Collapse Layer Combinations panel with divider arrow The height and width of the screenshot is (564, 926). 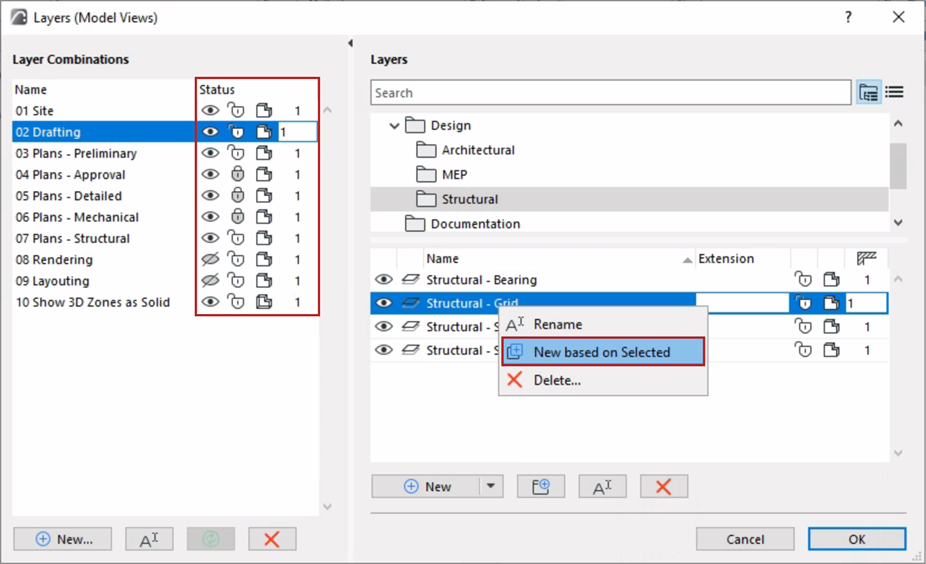pos(350,43)
